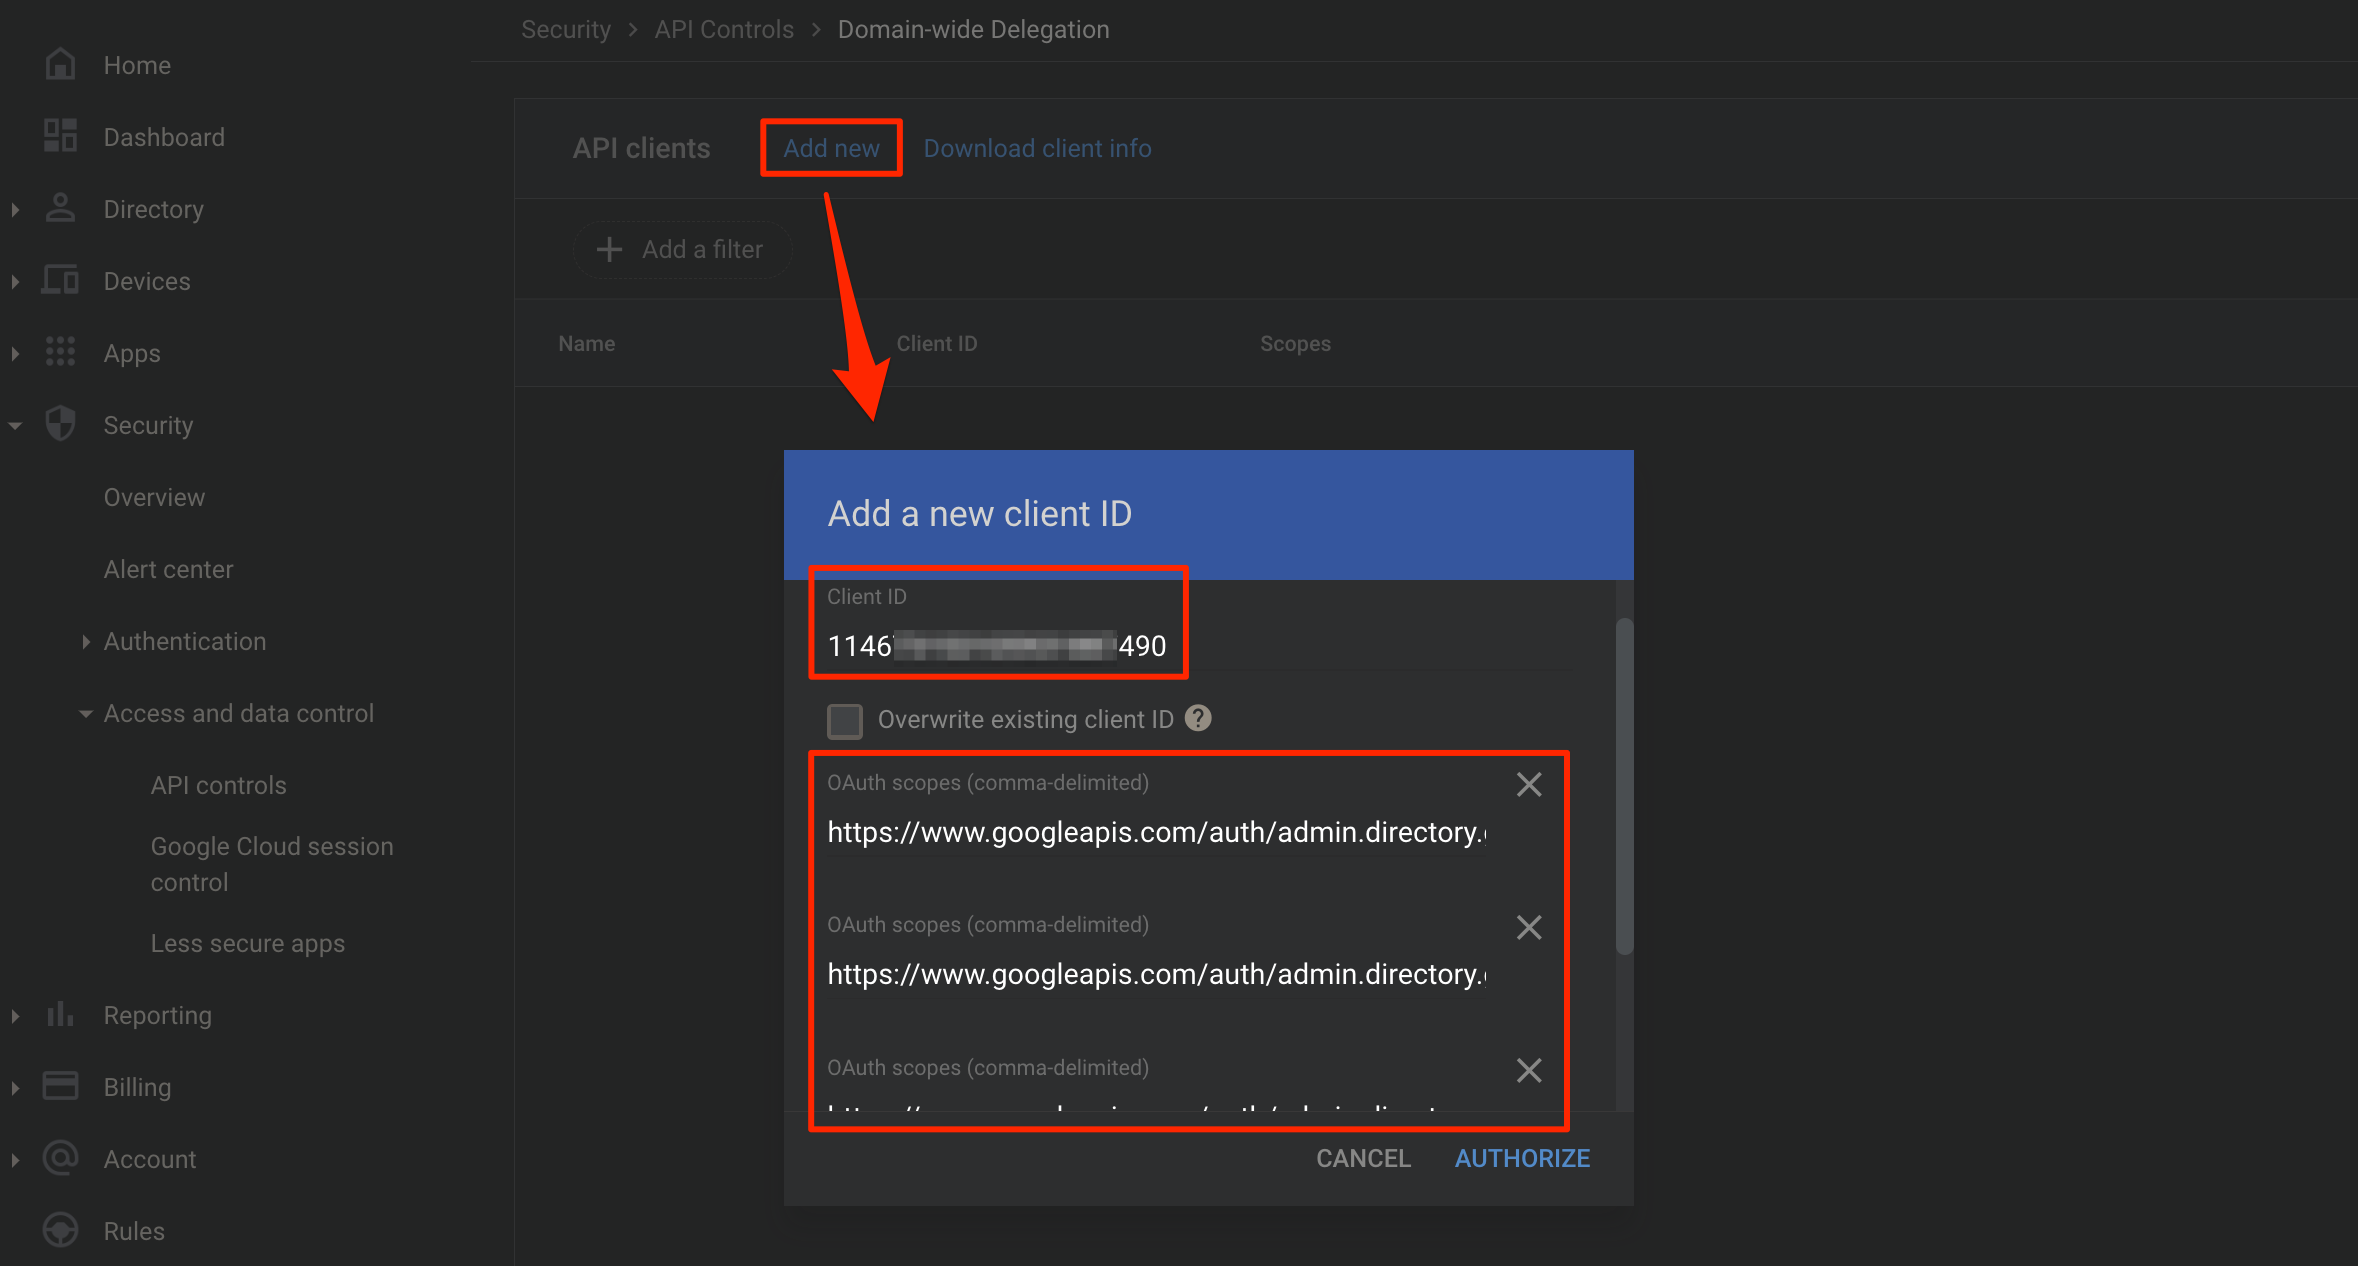The height and width of the screenshot is (1266, 2358).
Task: Click the AUTHORIZE button
Action: (1522, 1158)
